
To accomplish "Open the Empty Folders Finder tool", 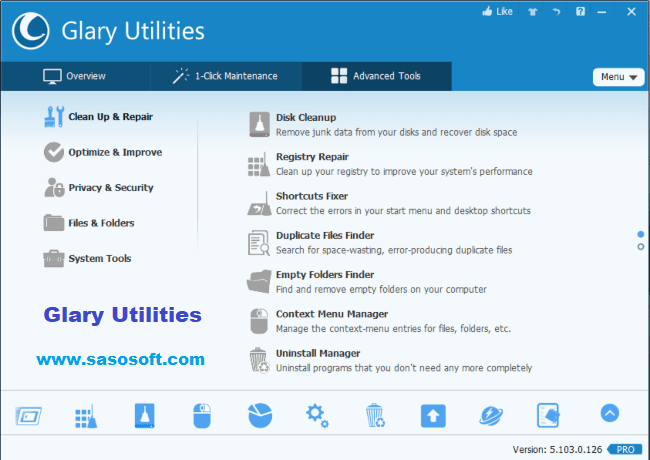I will click(x=368, y=282).
